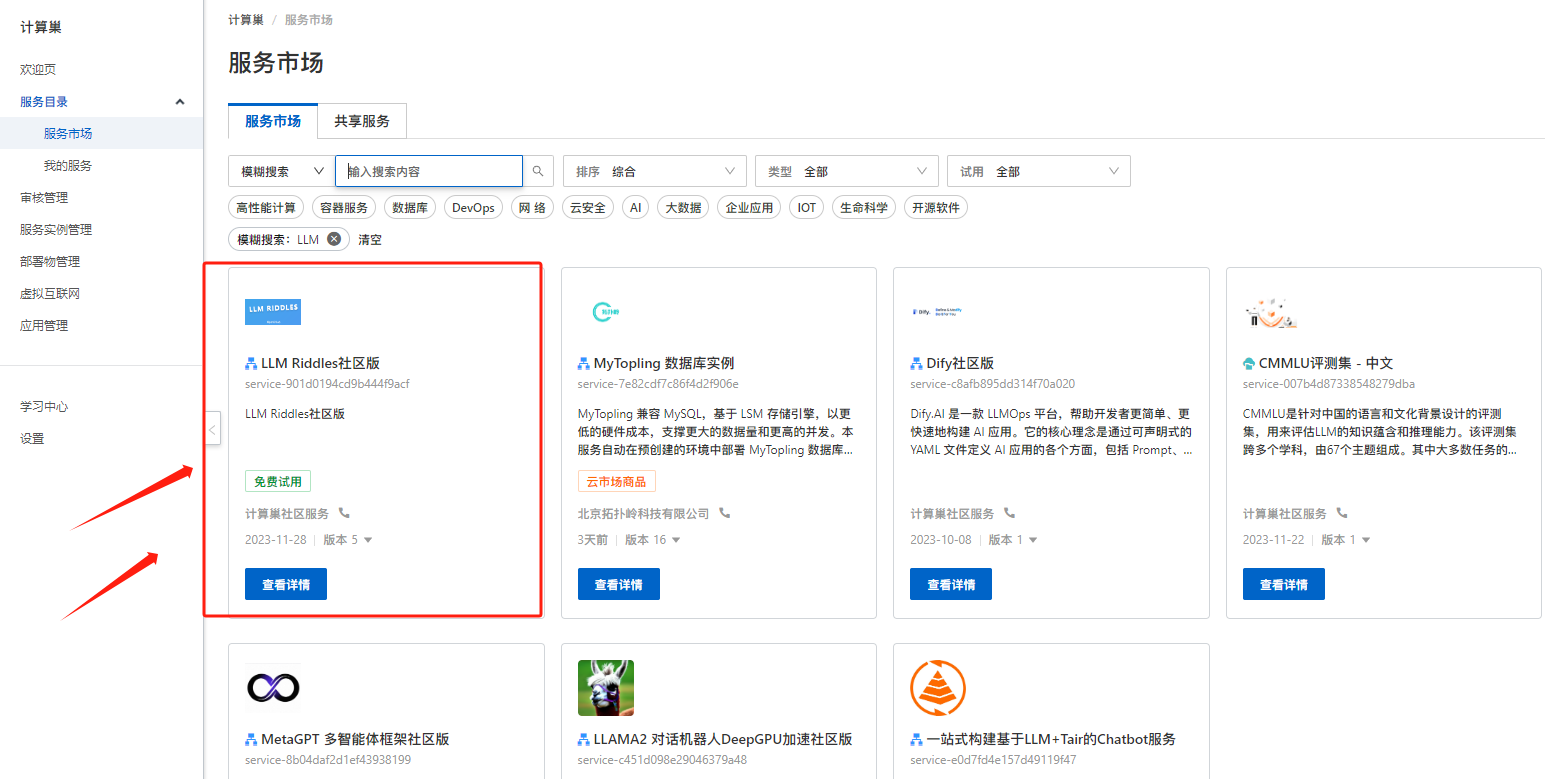Filter by 生命科学 category tag
Screen dimensions: 1545x779
click(x=864, y=208)
